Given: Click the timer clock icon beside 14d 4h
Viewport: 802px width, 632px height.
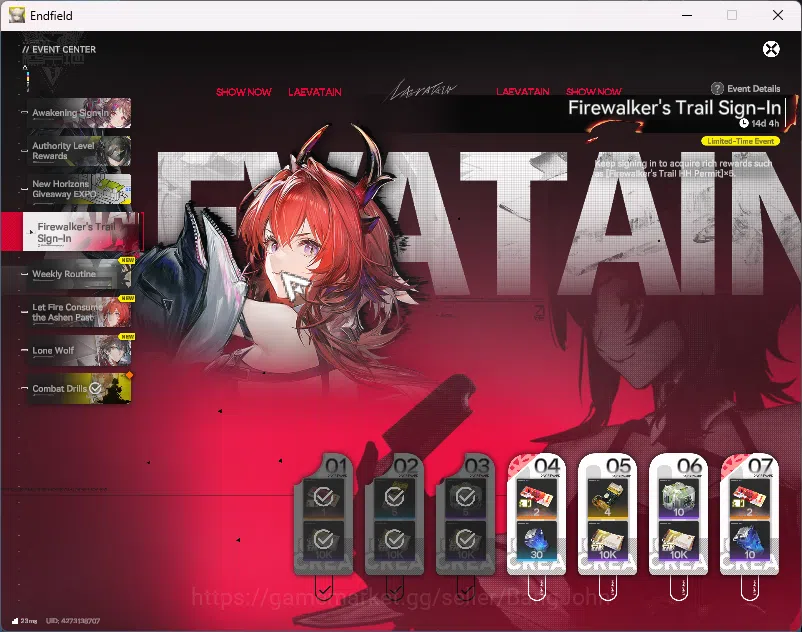Looking at the screenshot, I should [x=744, y=123].
